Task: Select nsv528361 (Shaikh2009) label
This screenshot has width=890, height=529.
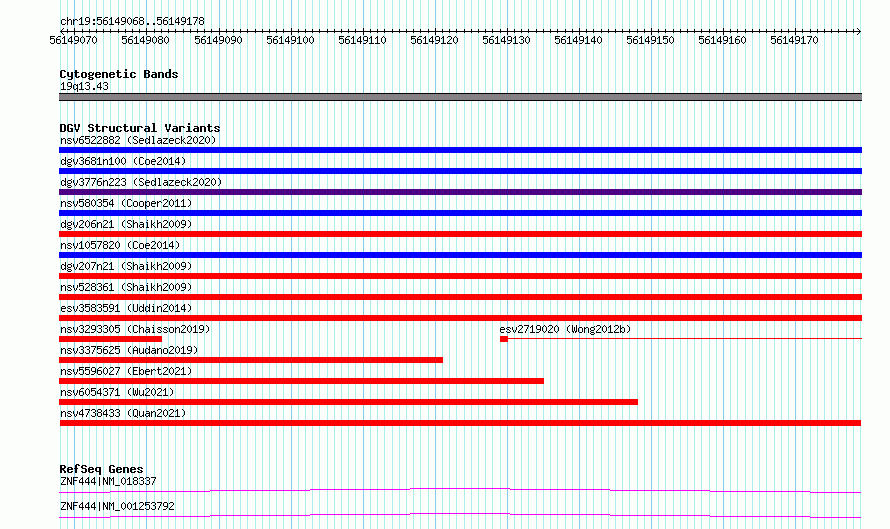Action: pyautogui.click(x=126, y=287)
